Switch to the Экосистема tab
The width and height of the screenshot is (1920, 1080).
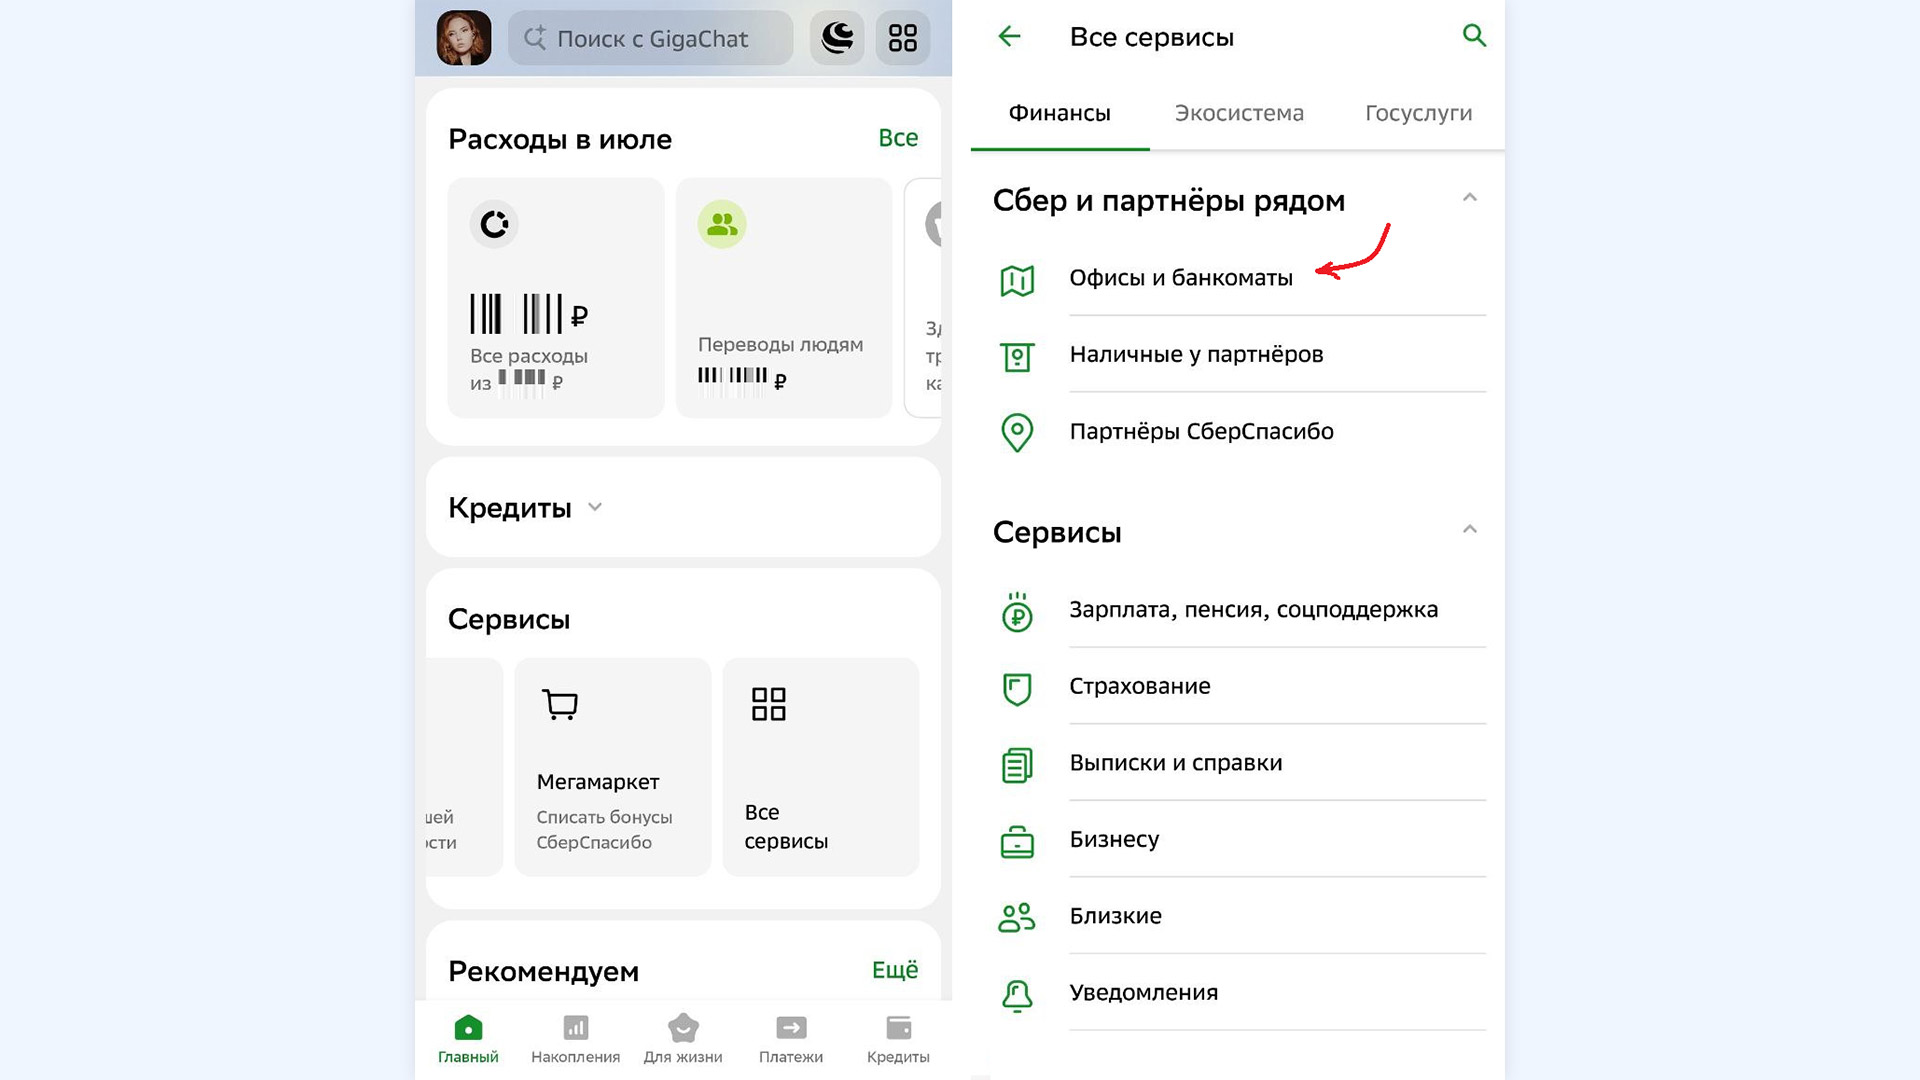click(x=1239, y=113)
